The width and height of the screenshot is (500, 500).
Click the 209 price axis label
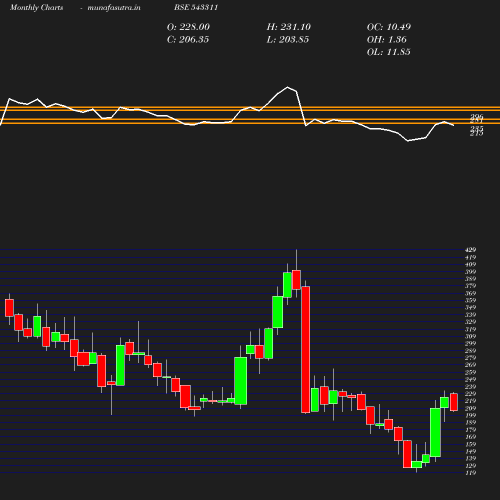pyautogui.click(x=471, y=408)
